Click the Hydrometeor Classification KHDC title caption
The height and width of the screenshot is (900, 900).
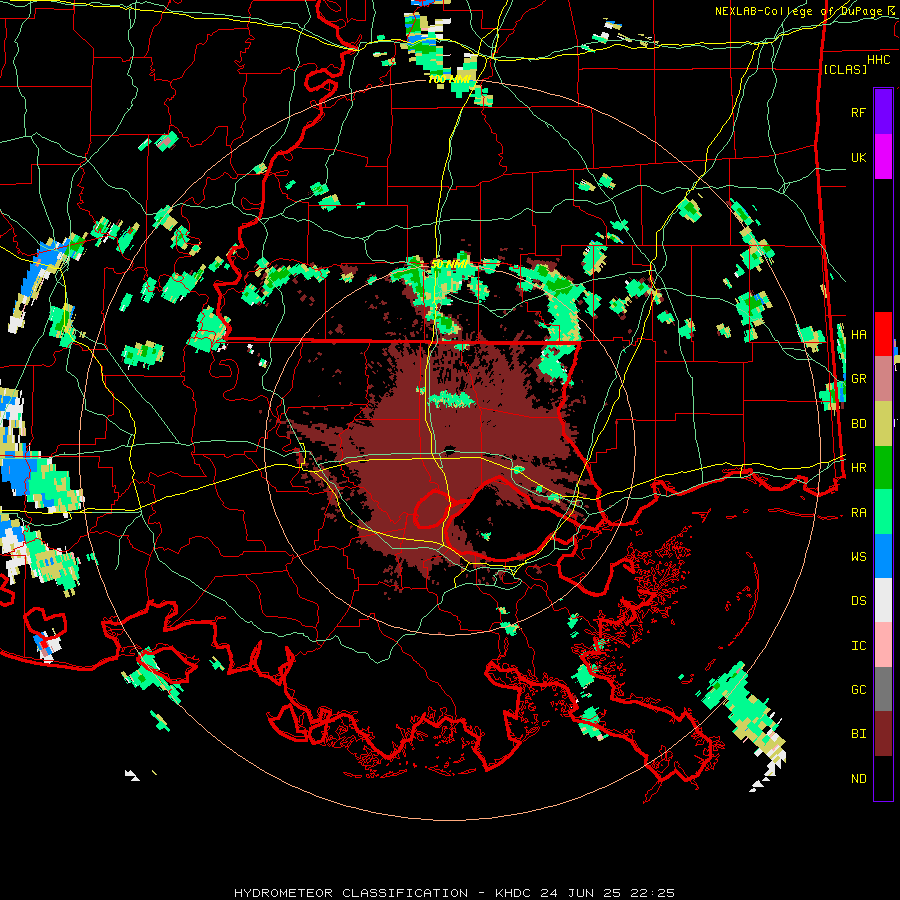click(x=454, y=893)
